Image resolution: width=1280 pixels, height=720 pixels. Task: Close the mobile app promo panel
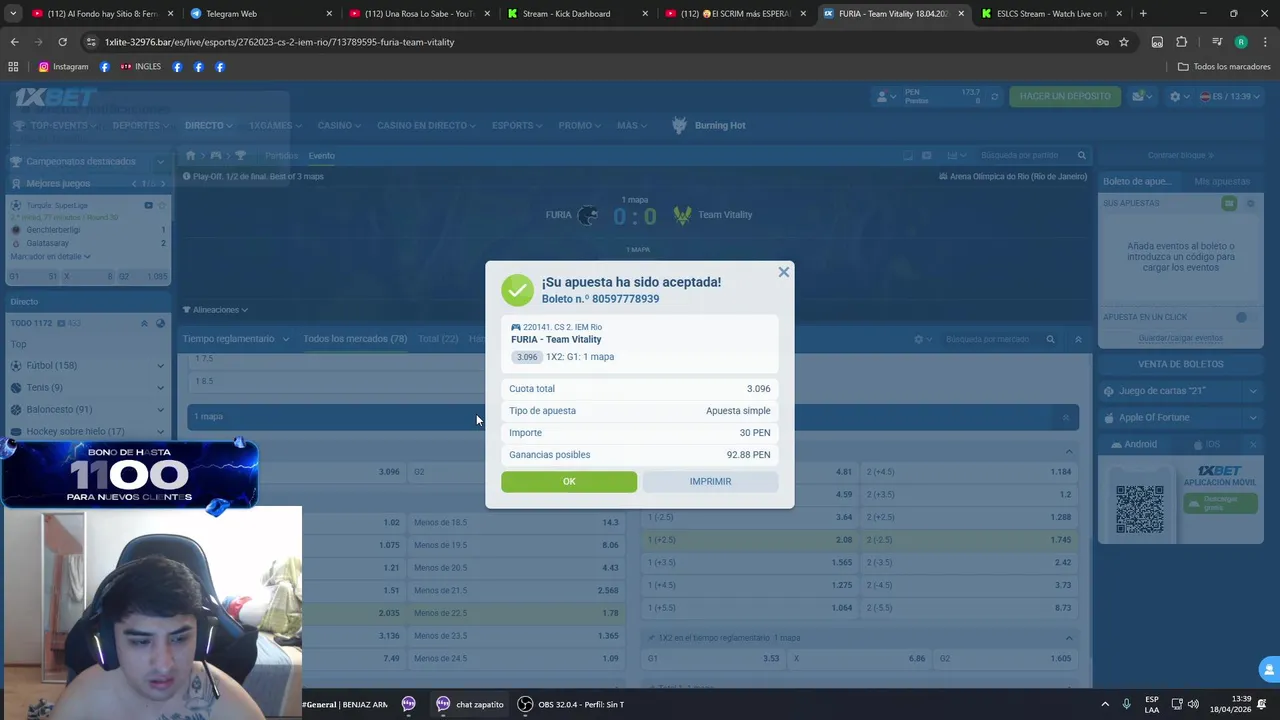[x=1253, y=444]
